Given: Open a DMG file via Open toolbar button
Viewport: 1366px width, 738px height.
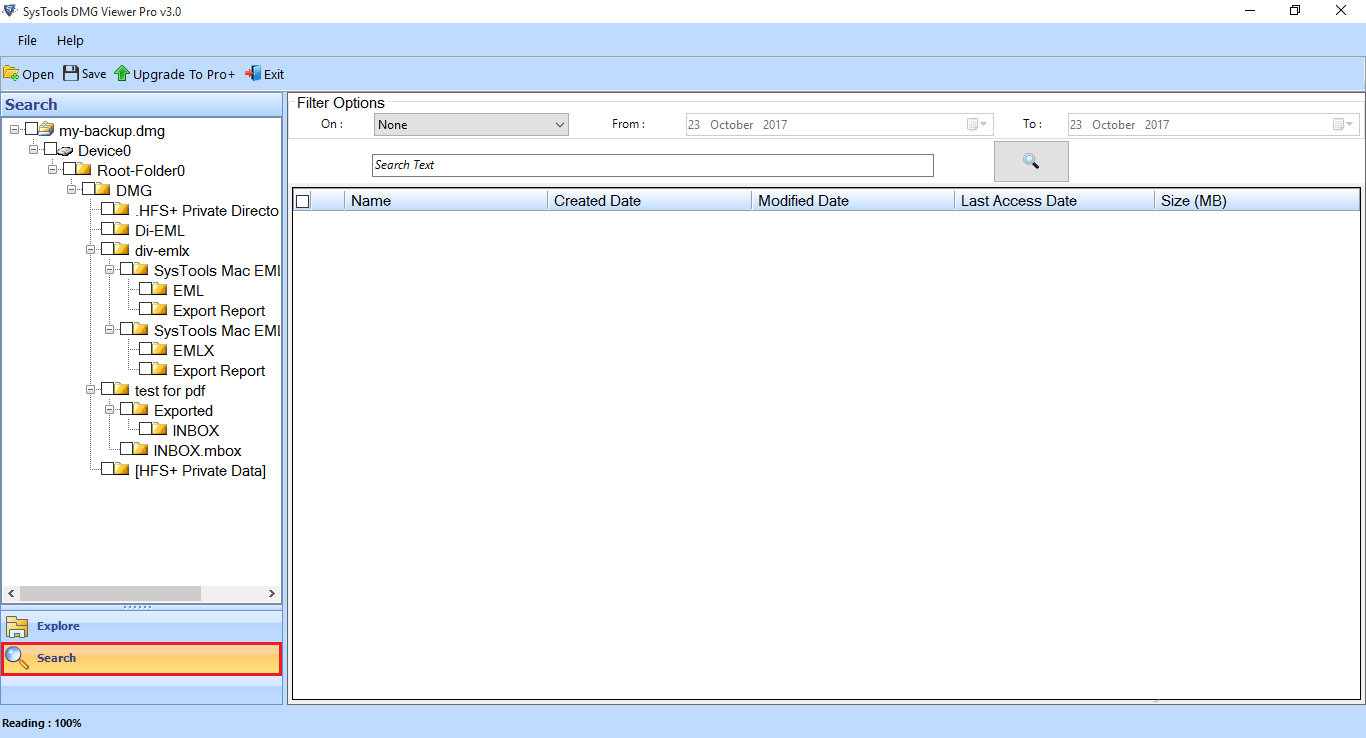Looking at the screenshot, I should point(29,74).
